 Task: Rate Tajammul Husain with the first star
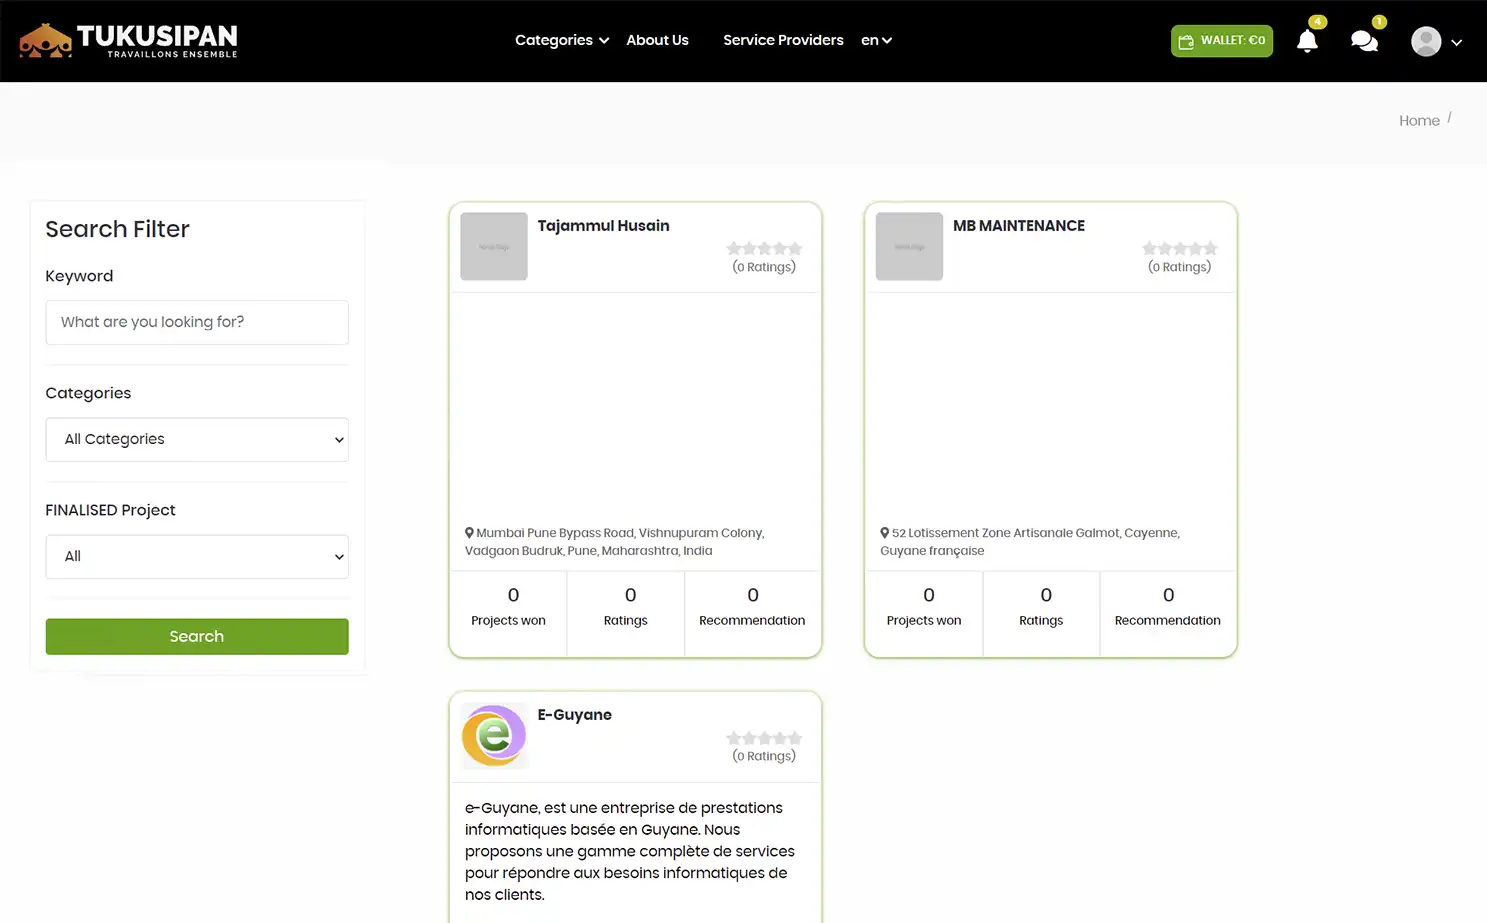(x=735, y=248)
